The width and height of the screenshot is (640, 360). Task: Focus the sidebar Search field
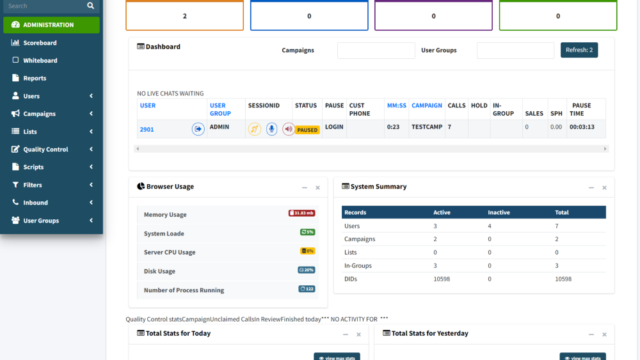point(44,6)
